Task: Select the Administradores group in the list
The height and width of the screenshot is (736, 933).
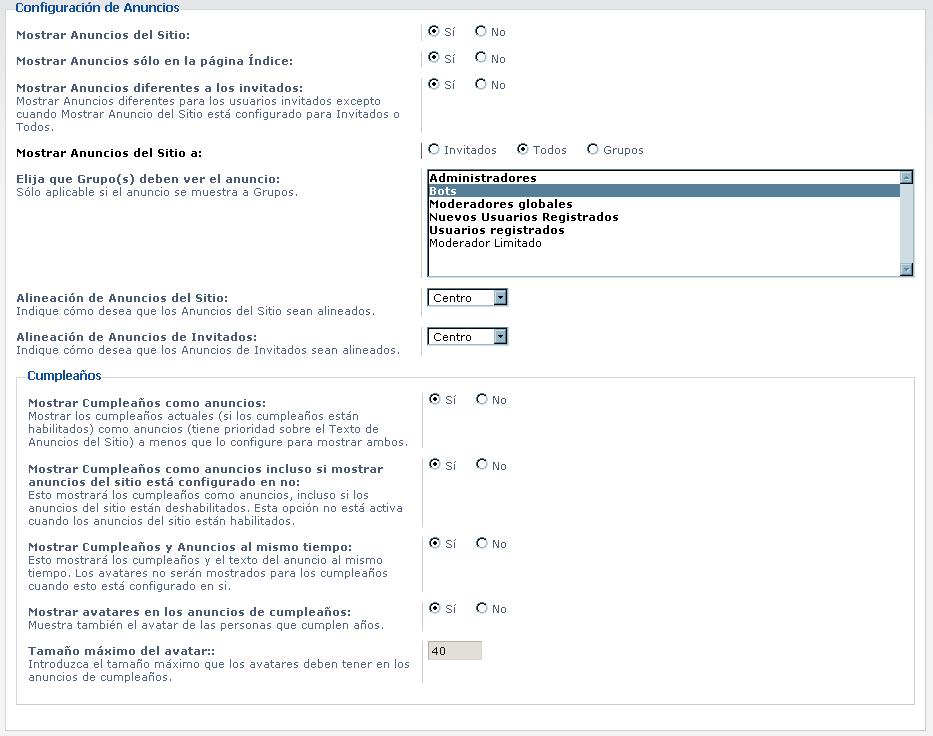Action: click(x=500, y=177)
